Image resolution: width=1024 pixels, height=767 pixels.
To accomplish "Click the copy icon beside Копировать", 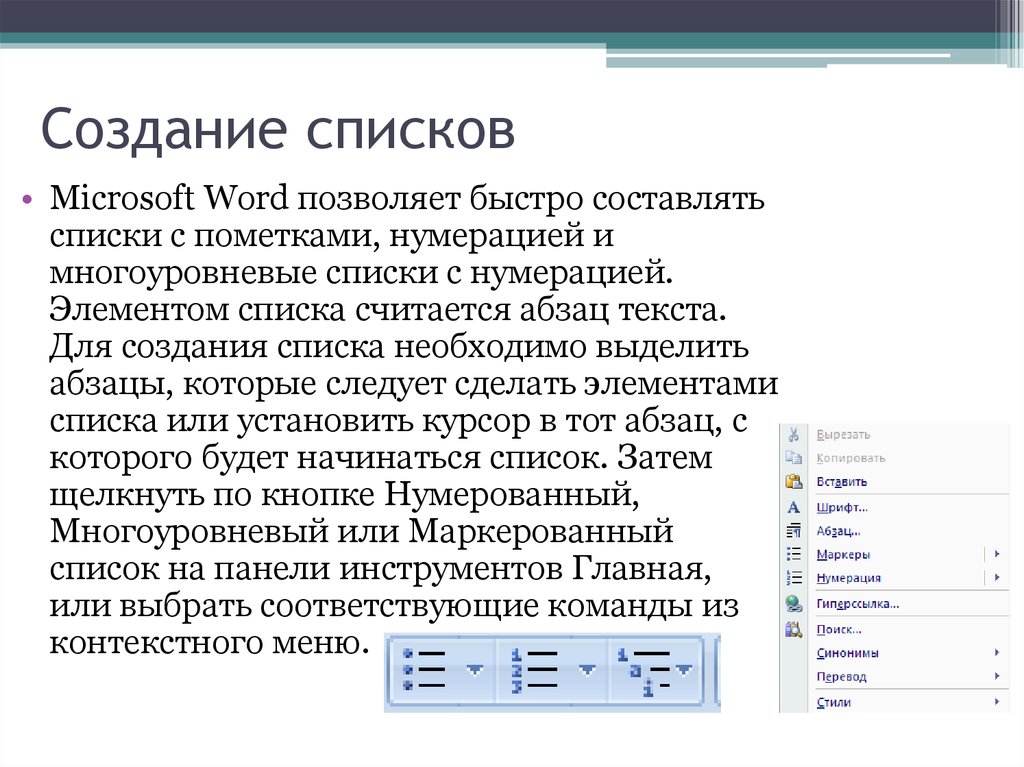I will (x=793, y=458).
